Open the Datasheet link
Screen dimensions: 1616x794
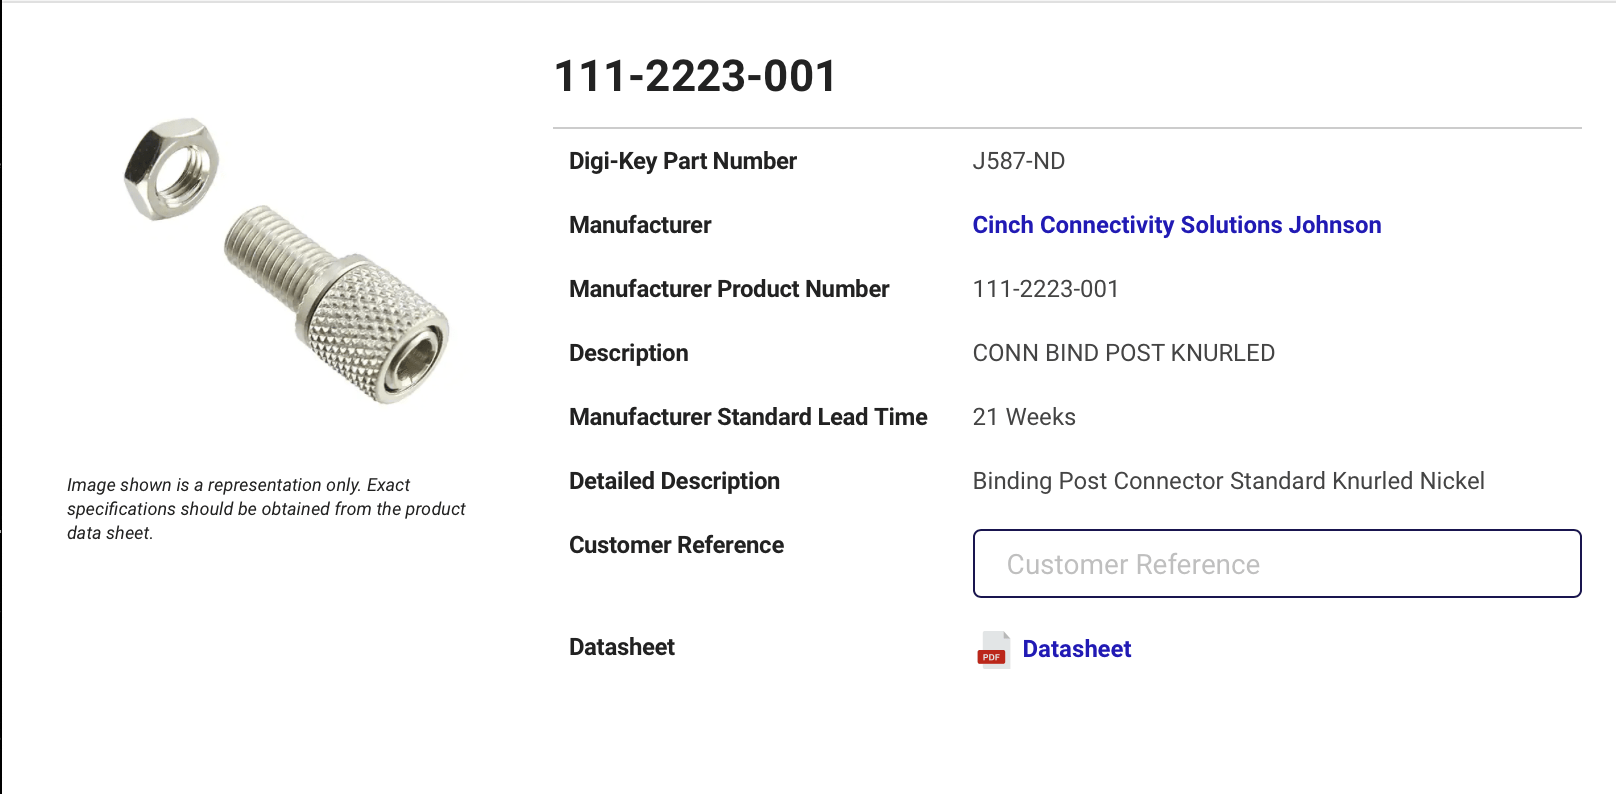[x=1076, y=649]
